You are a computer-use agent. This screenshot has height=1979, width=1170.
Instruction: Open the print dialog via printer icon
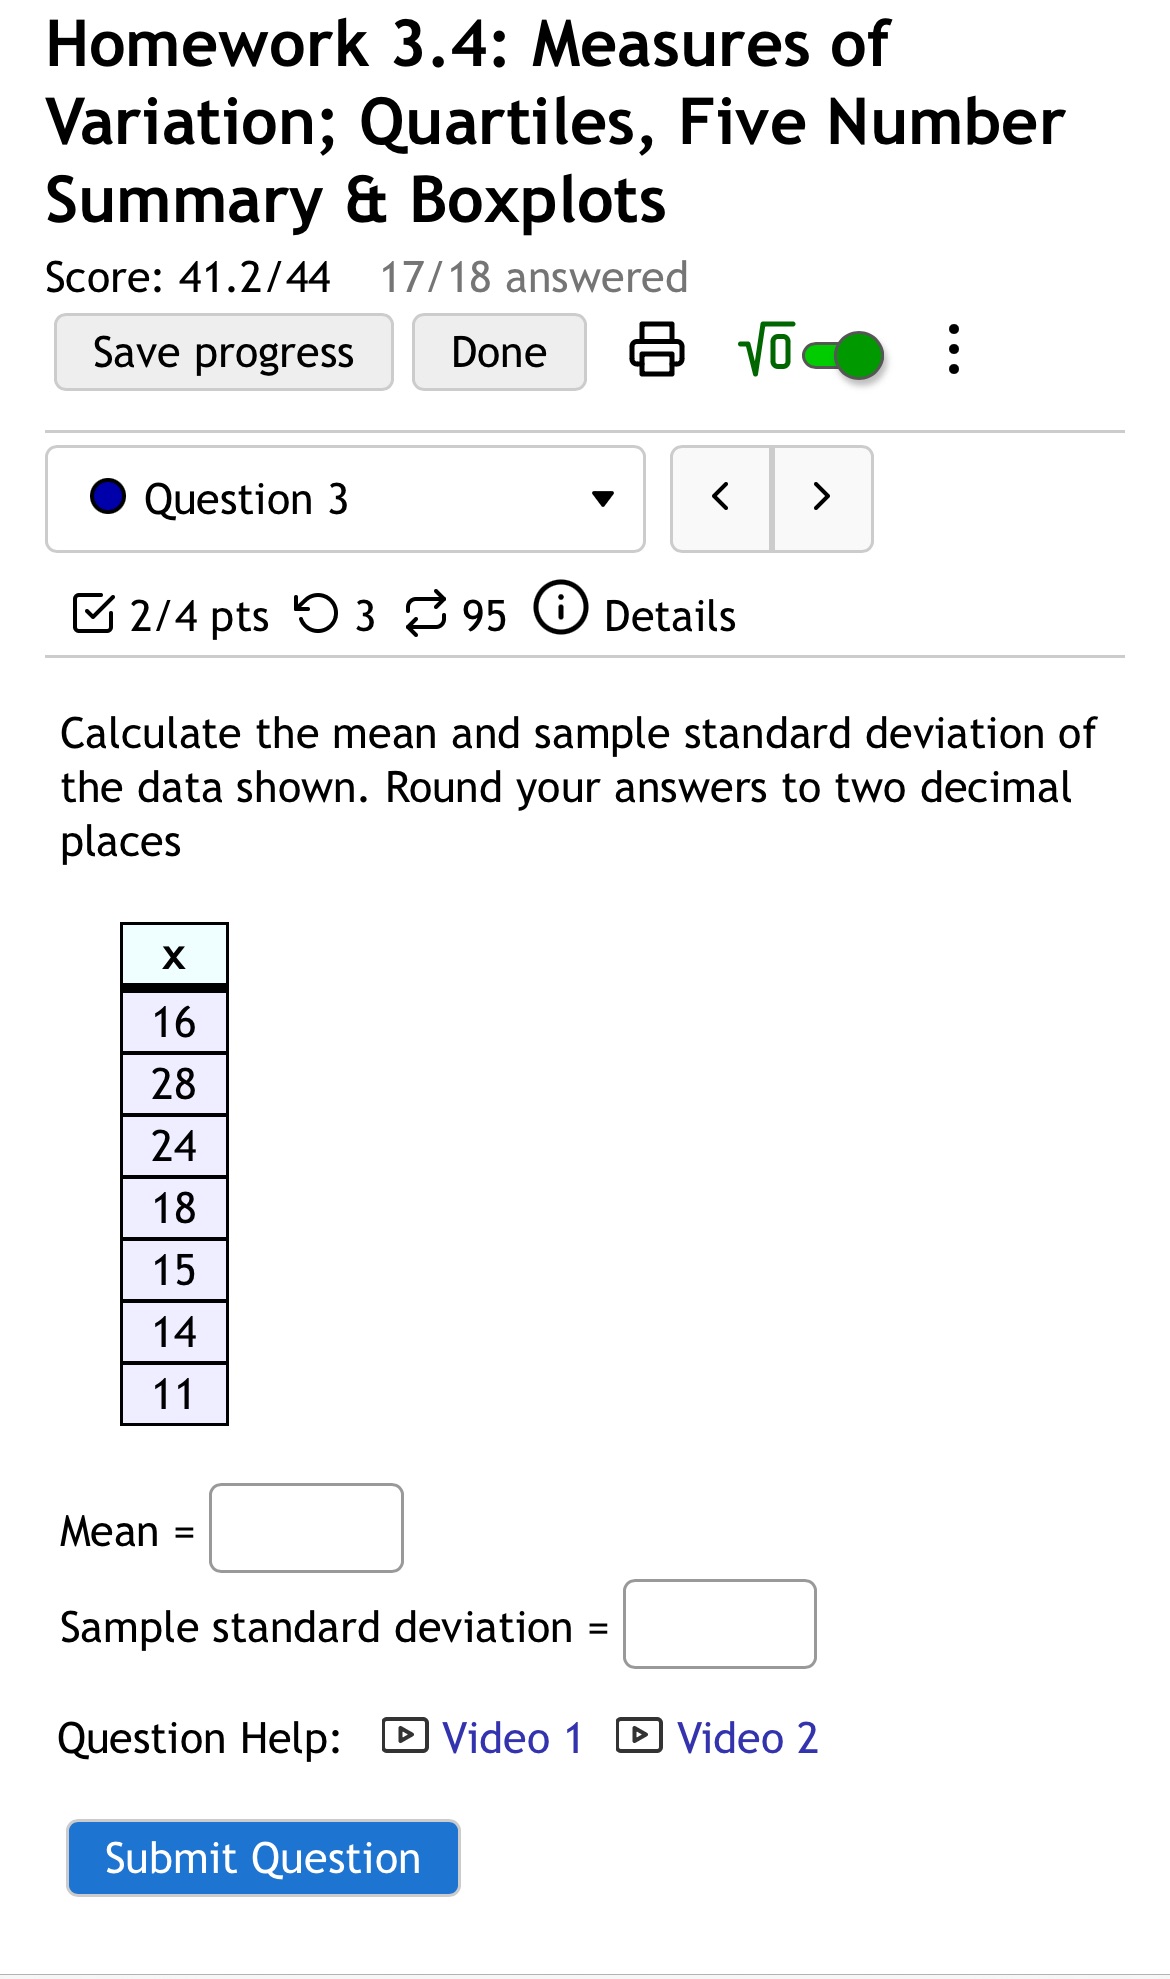click(x=656, y=351)
